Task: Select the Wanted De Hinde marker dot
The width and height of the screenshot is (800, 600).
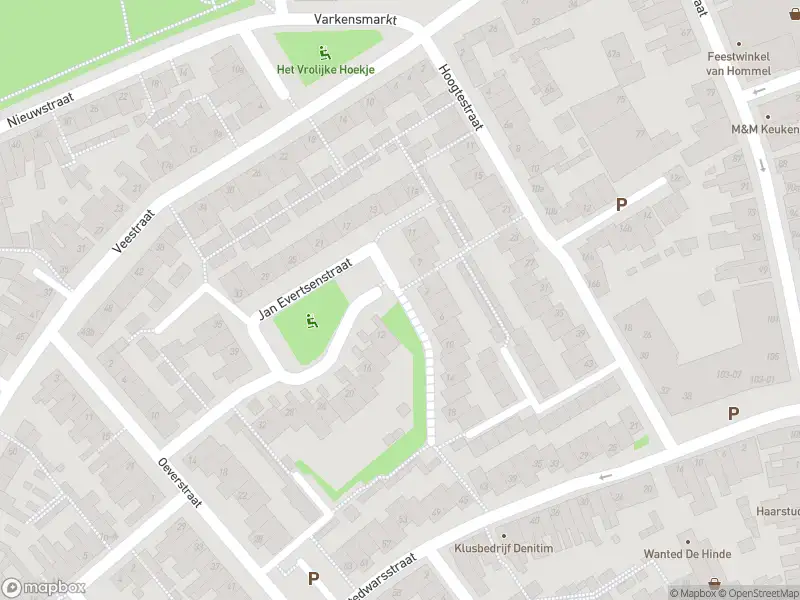Action: [x=687, y=542]
